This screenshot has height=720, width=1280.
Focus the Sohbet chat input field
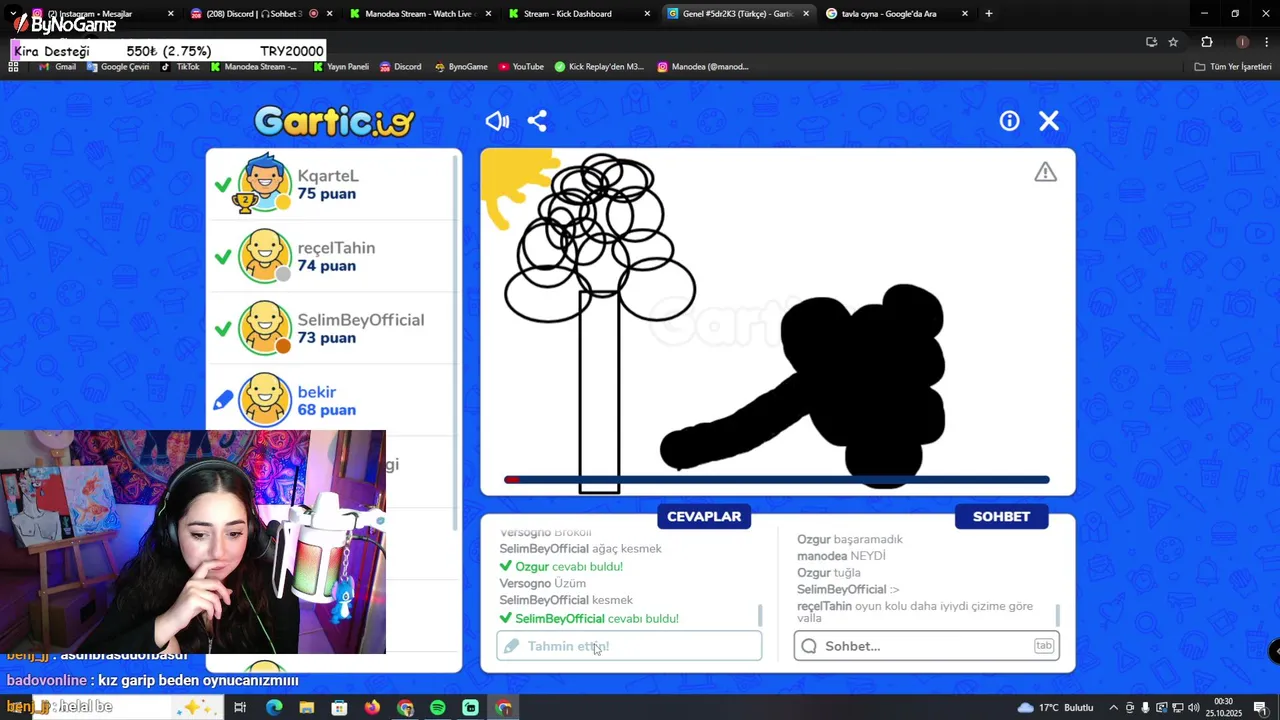(x=927, y=646)
